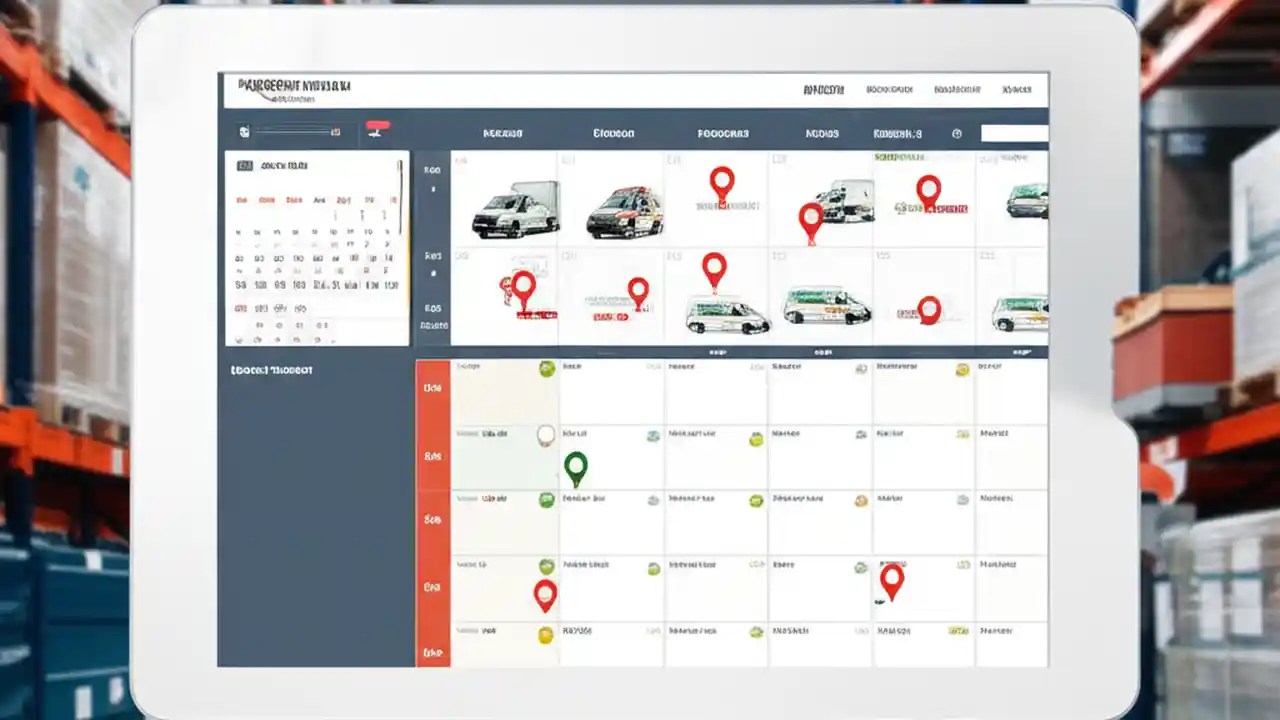Image resolution: width=1280 pixels, height=720 pixels.
Task: Click the camera icon left of the zoom slider
Action: [x=242, y=130]
